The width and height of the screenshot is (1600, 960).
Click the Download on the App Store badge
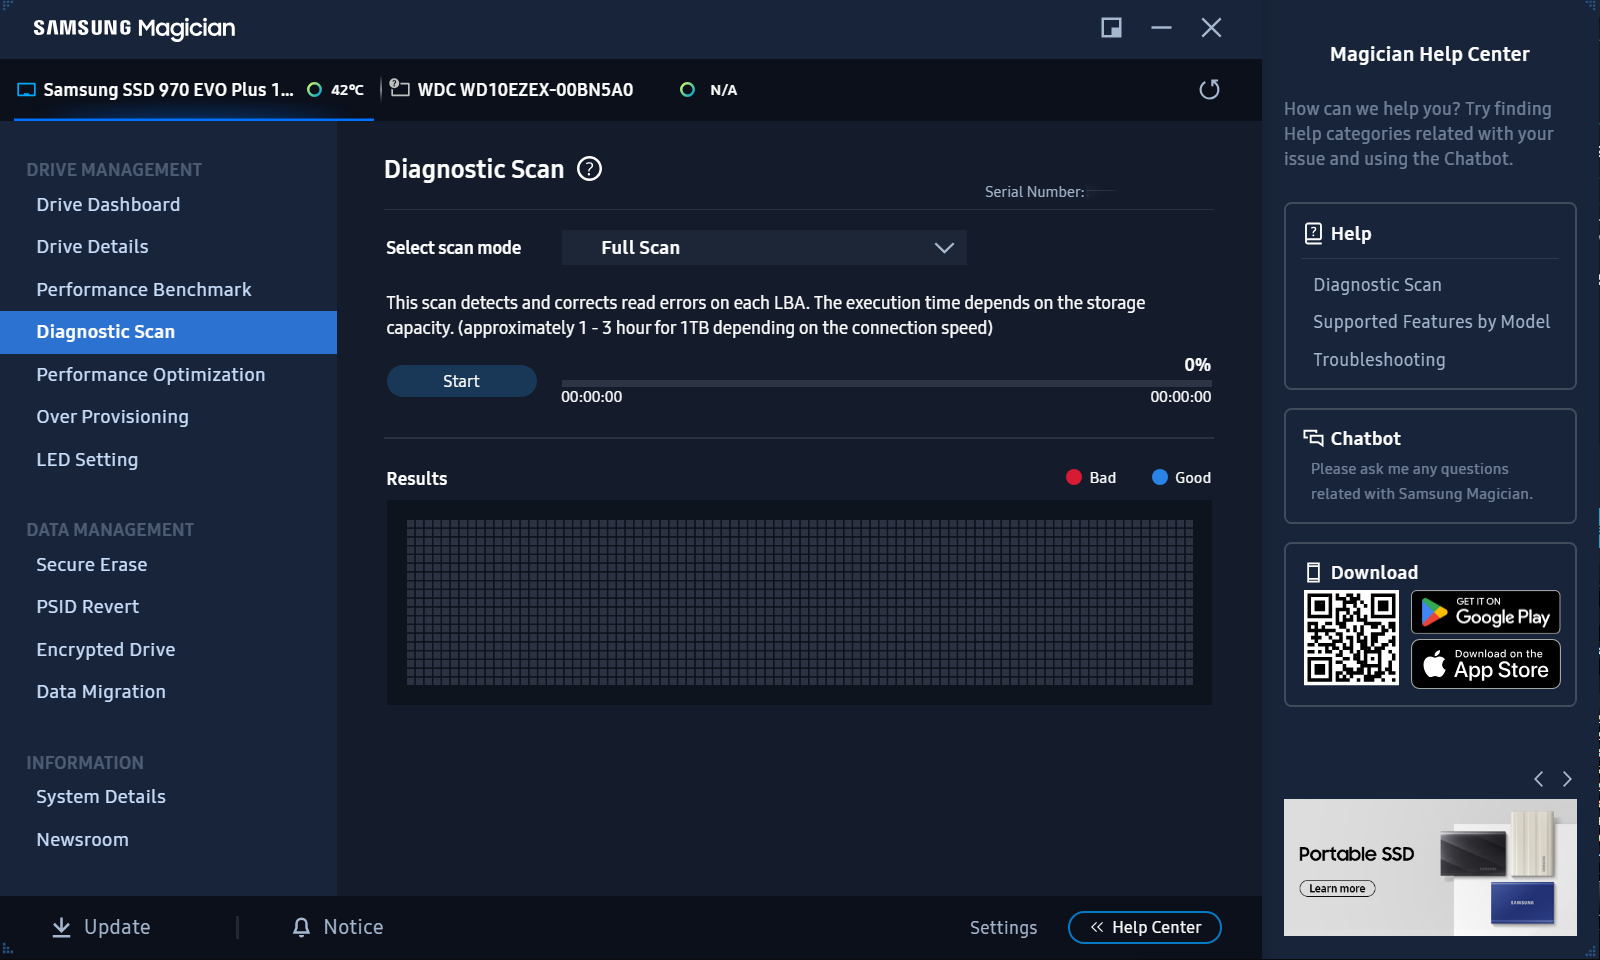[1486, 664]
